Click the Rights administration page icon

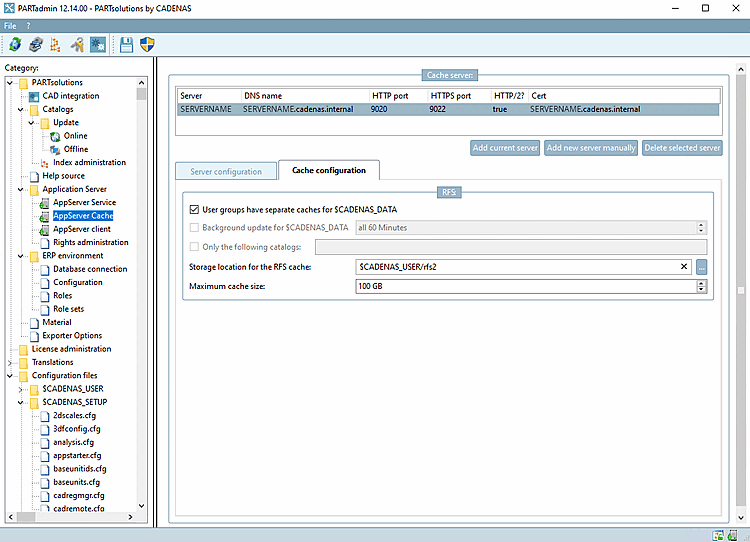pyautogui.click(x=44, y=243)
